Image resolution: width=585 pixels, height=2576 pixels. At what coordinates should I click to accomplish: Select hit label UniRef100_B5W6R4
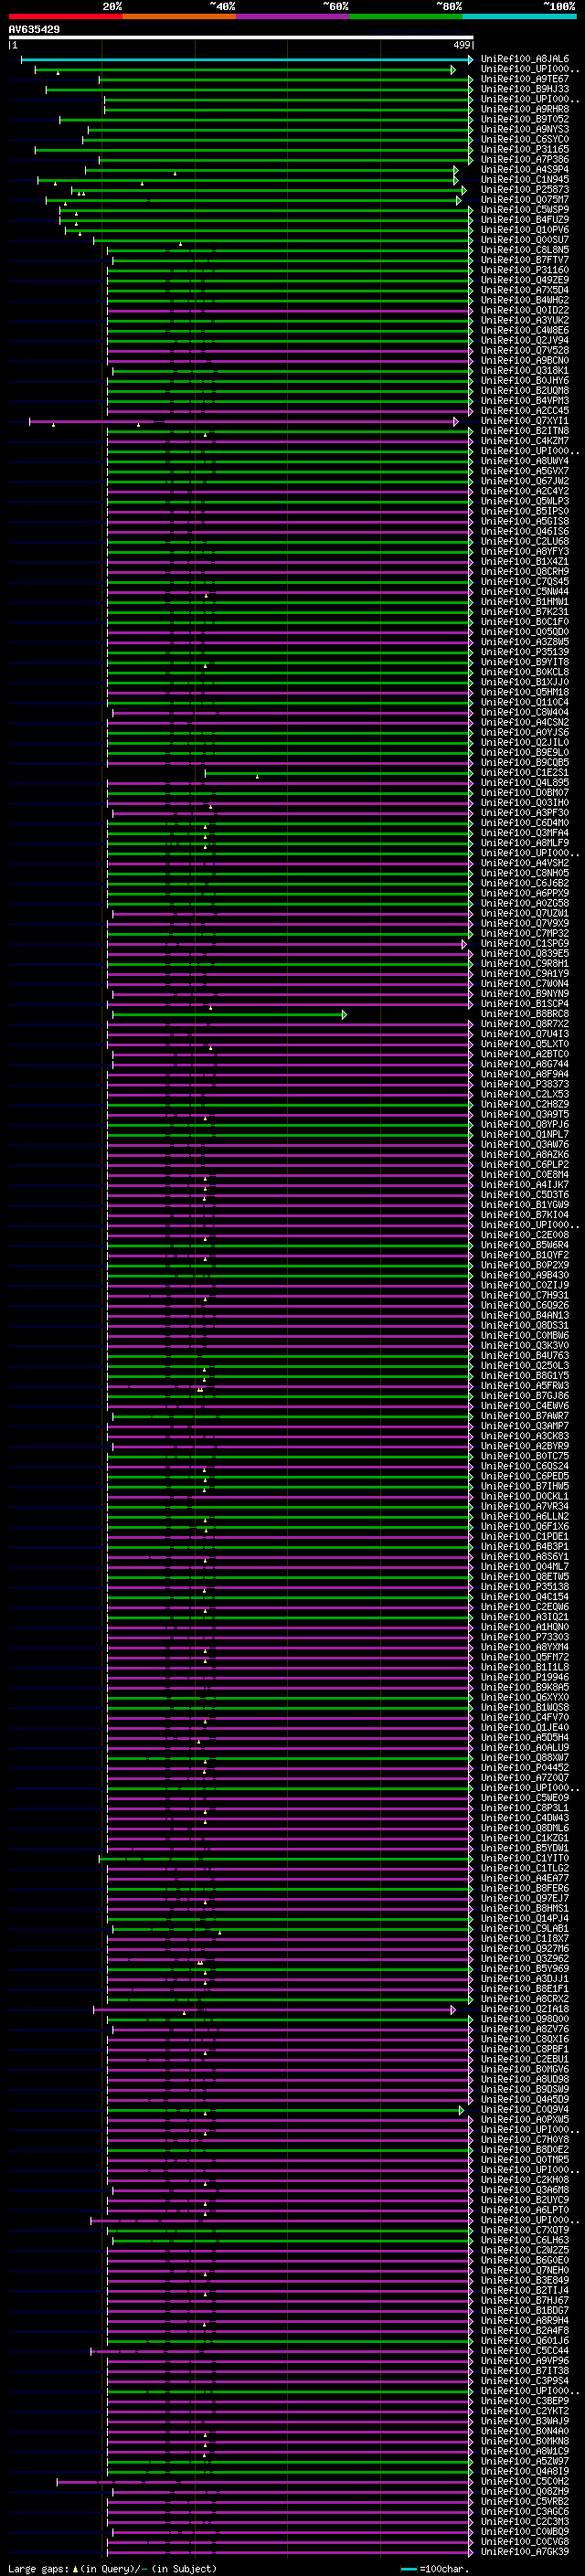coord(525,1244)
